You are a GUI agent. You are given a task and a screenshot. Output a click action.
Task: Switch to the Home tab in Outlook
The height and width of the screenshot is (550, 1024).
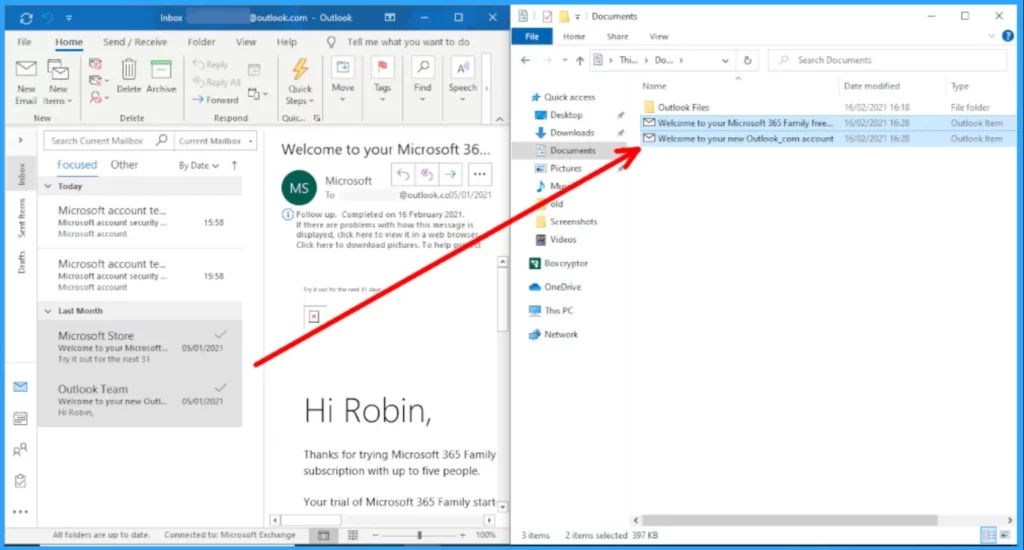point(69,42)
